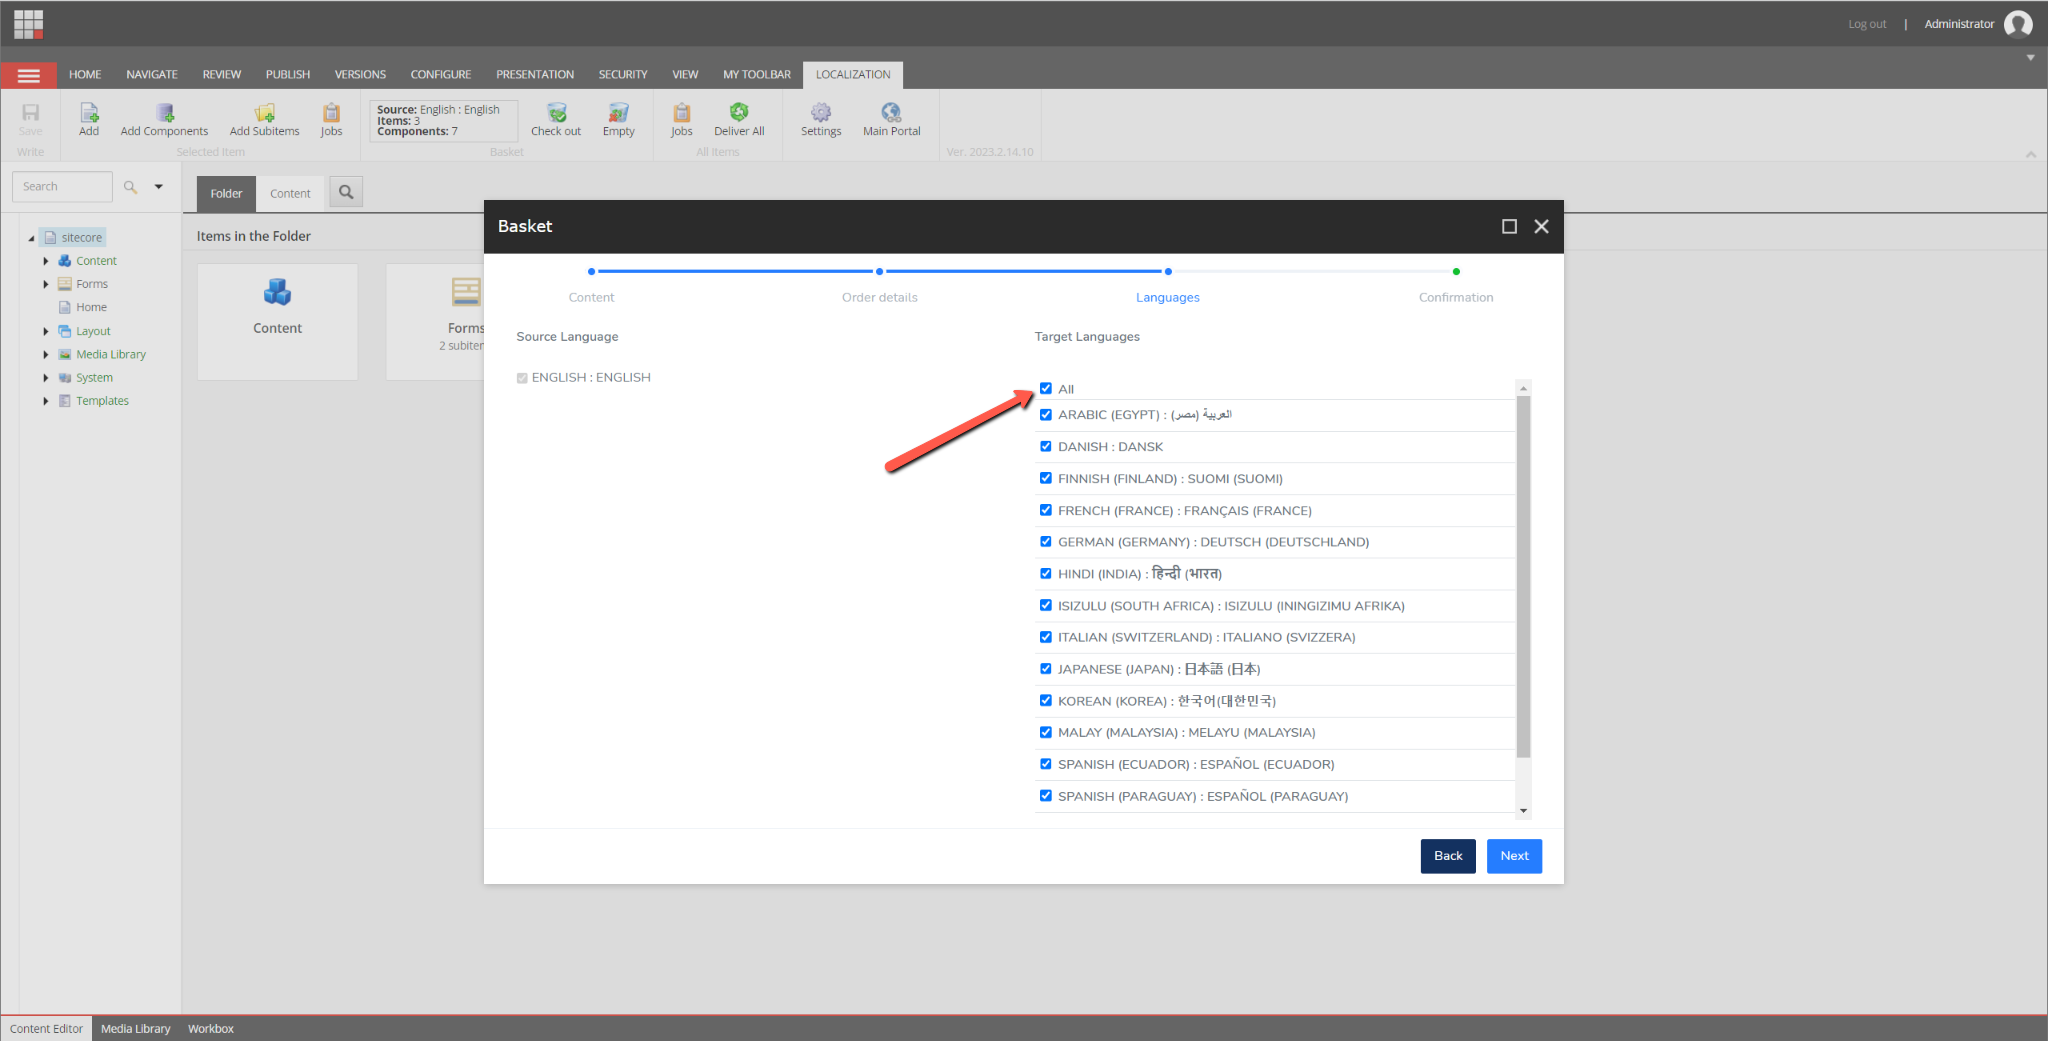The height and width of the screenshot is (1041, 2048).
Task: Click the Search input field
Action: (x=62, y=187)
